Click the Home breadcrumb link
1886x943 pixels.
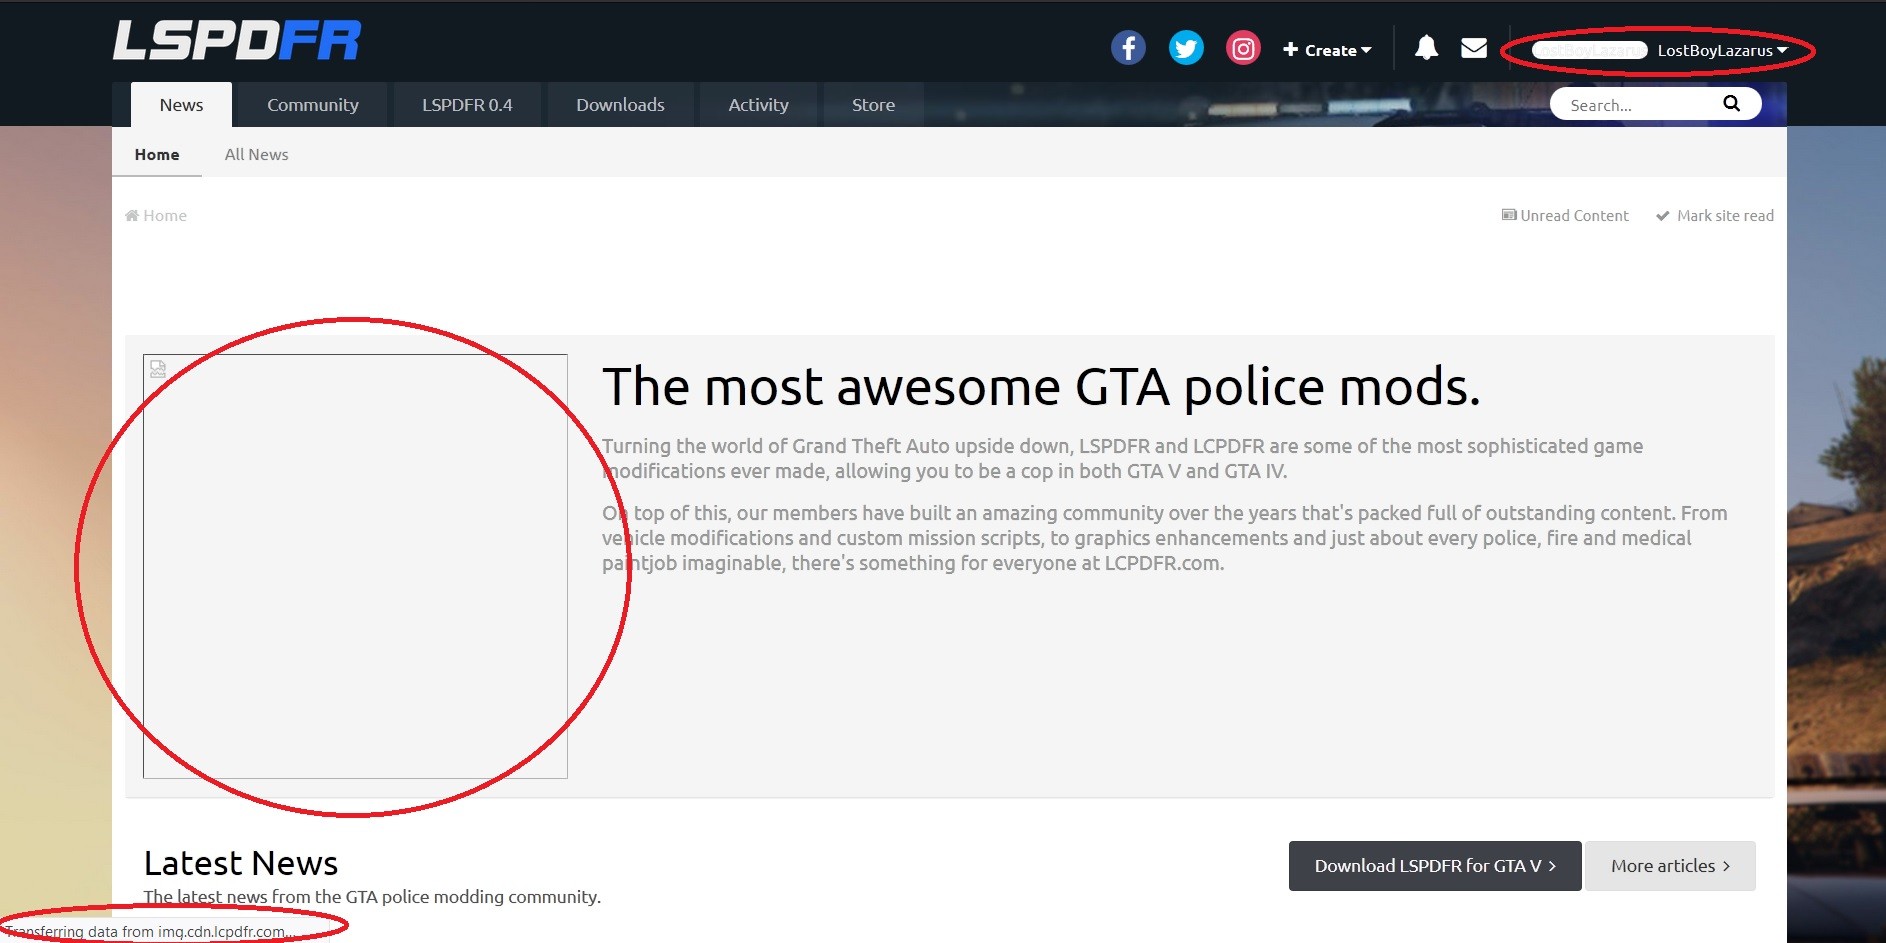click(x=156, y=216)
